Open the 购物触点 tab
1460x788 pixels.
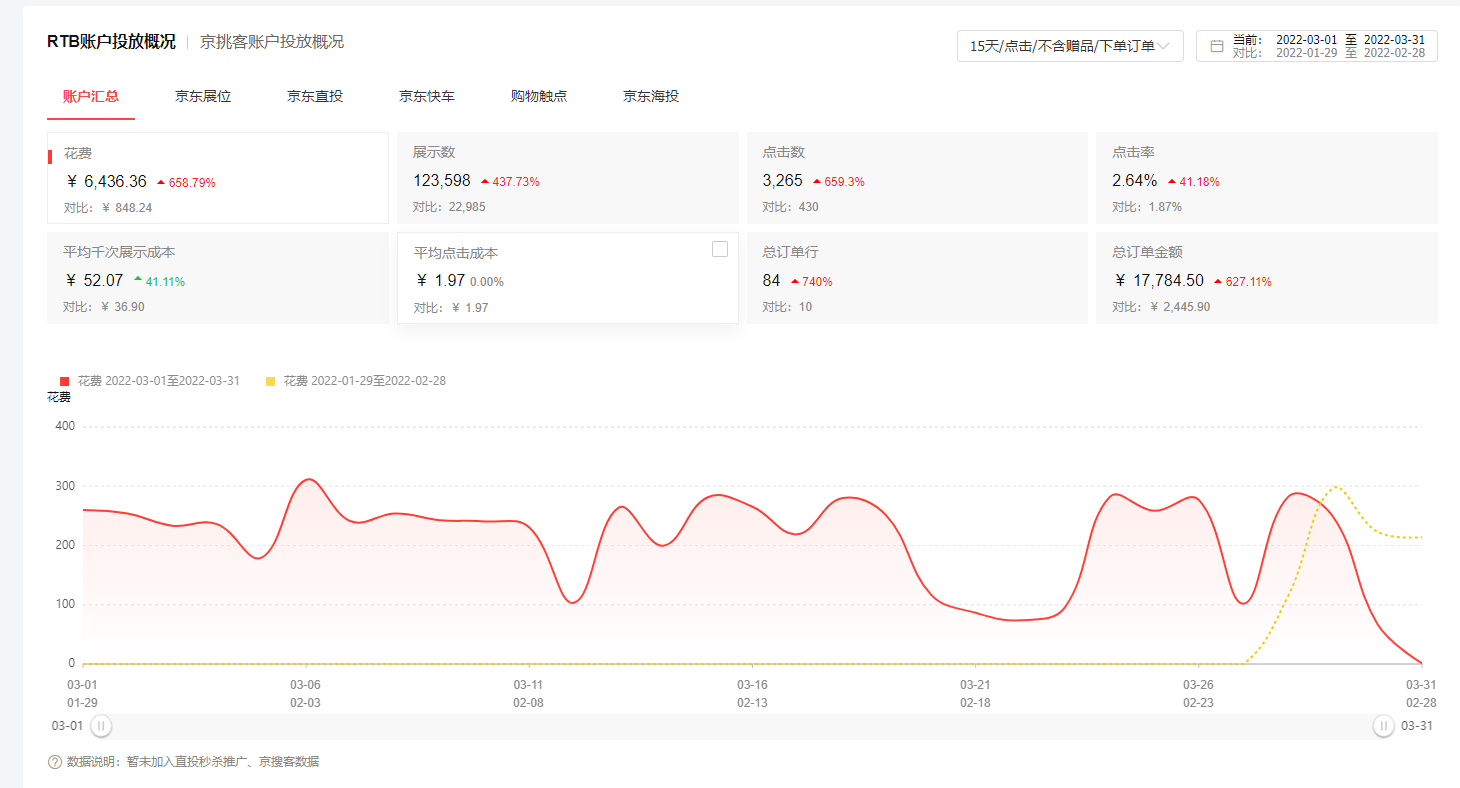click(x=539, y=96)
